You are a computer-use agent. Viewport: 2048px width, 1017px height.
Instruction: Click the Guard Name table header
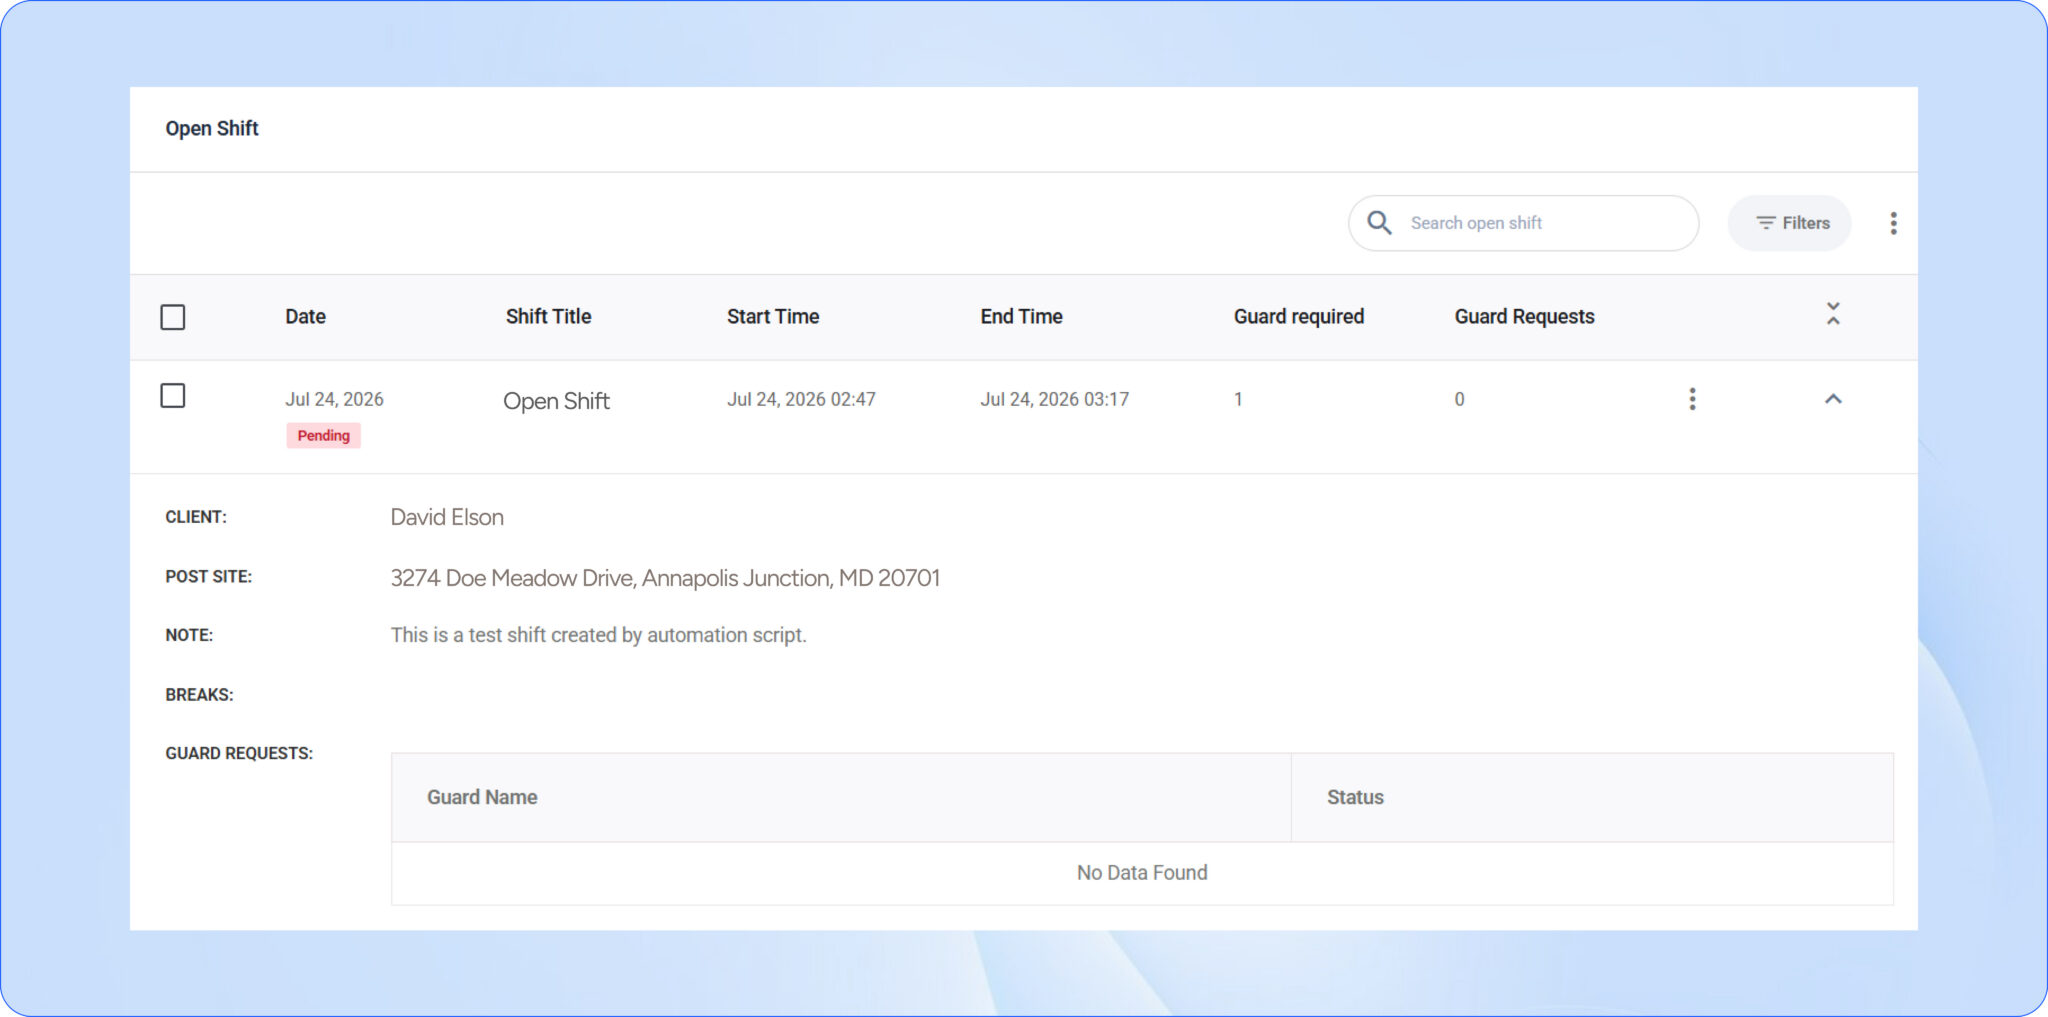482,797
